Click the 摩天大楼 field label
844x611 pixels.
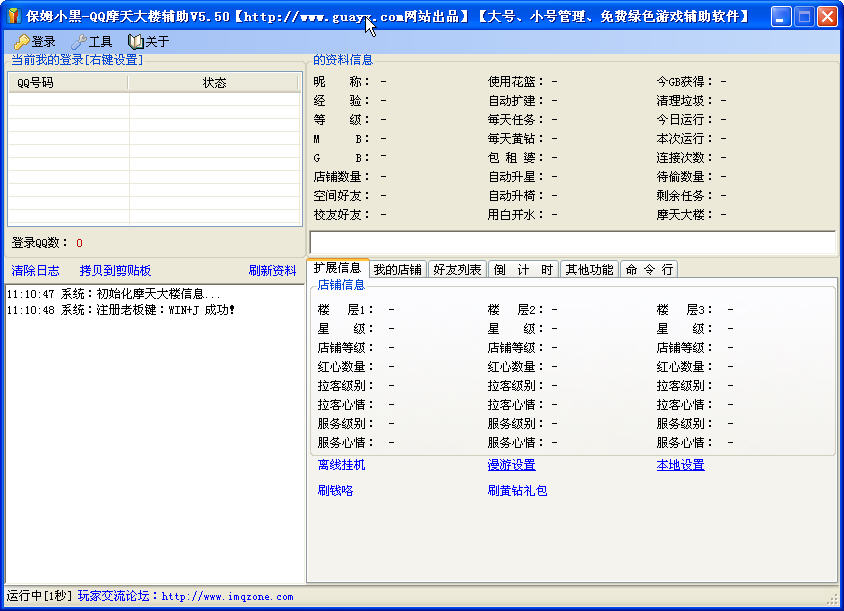pos(685,215)
